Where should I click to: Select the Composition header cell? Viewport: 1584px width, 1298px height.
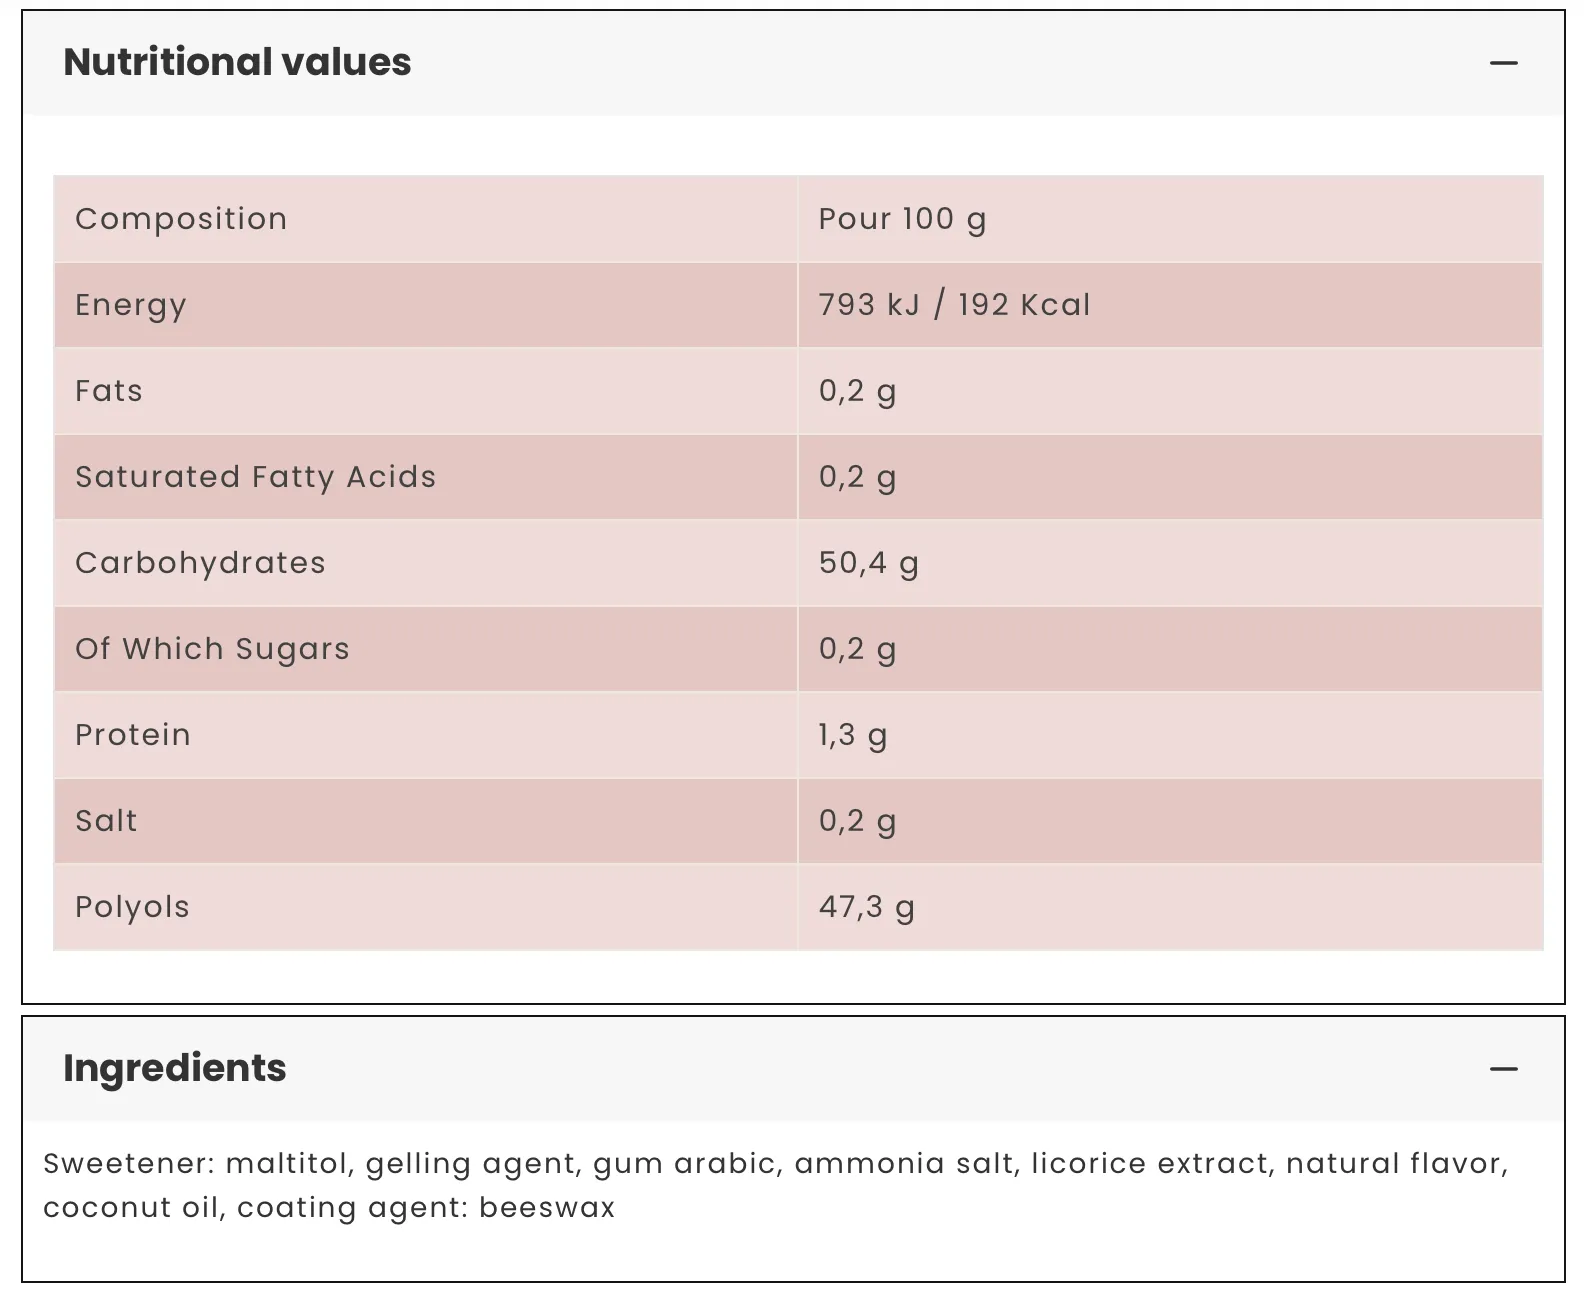point(181,219)
